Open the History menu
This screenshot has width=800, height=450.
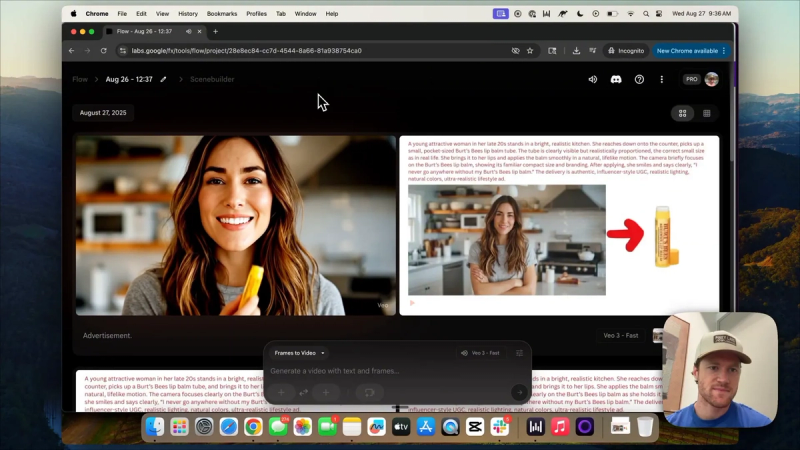point(188,14)
